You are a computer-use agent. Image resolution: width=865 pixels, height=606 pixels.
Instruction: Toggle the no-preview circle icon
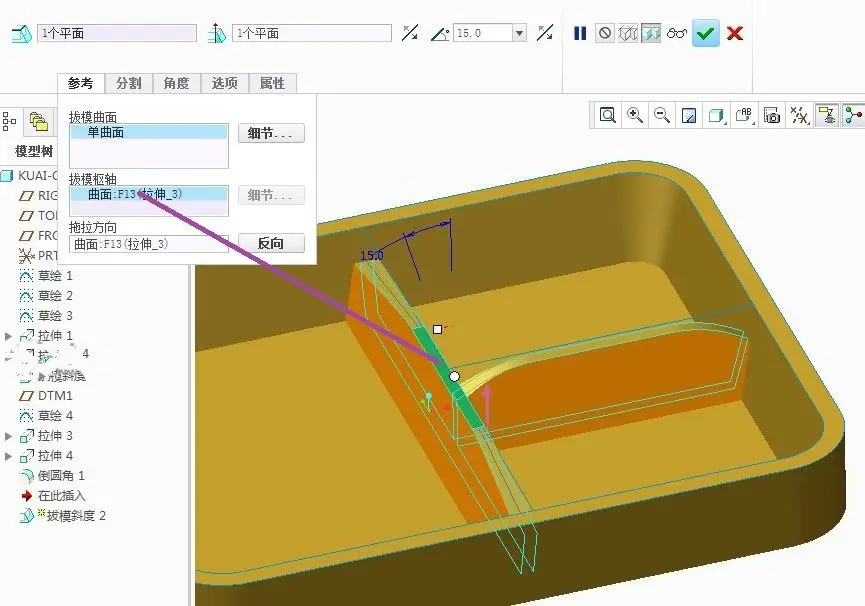tap(605, 34)
